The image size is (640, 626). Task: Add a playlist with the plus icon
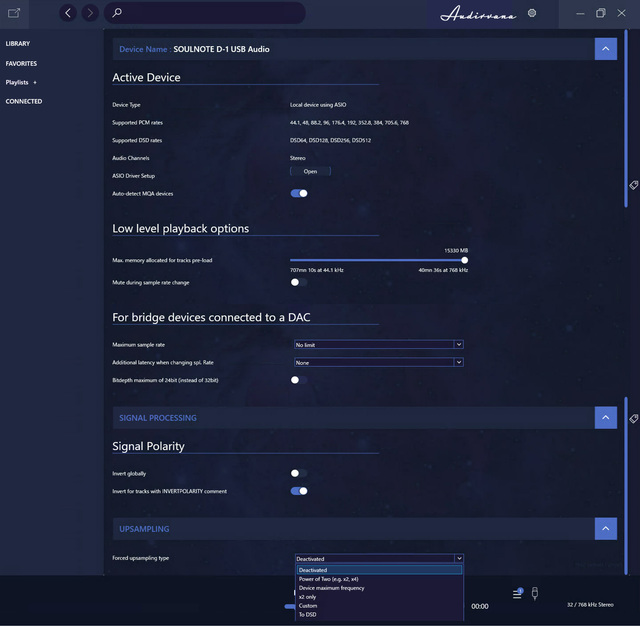(x=35, y=82)
